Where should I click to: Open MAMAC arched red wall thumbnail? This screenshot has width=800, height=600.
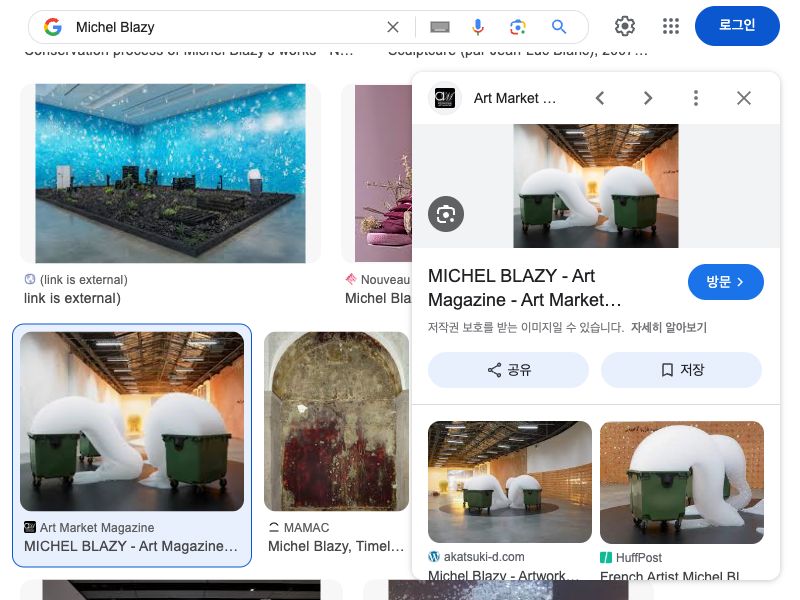click(x=336, y=421)
